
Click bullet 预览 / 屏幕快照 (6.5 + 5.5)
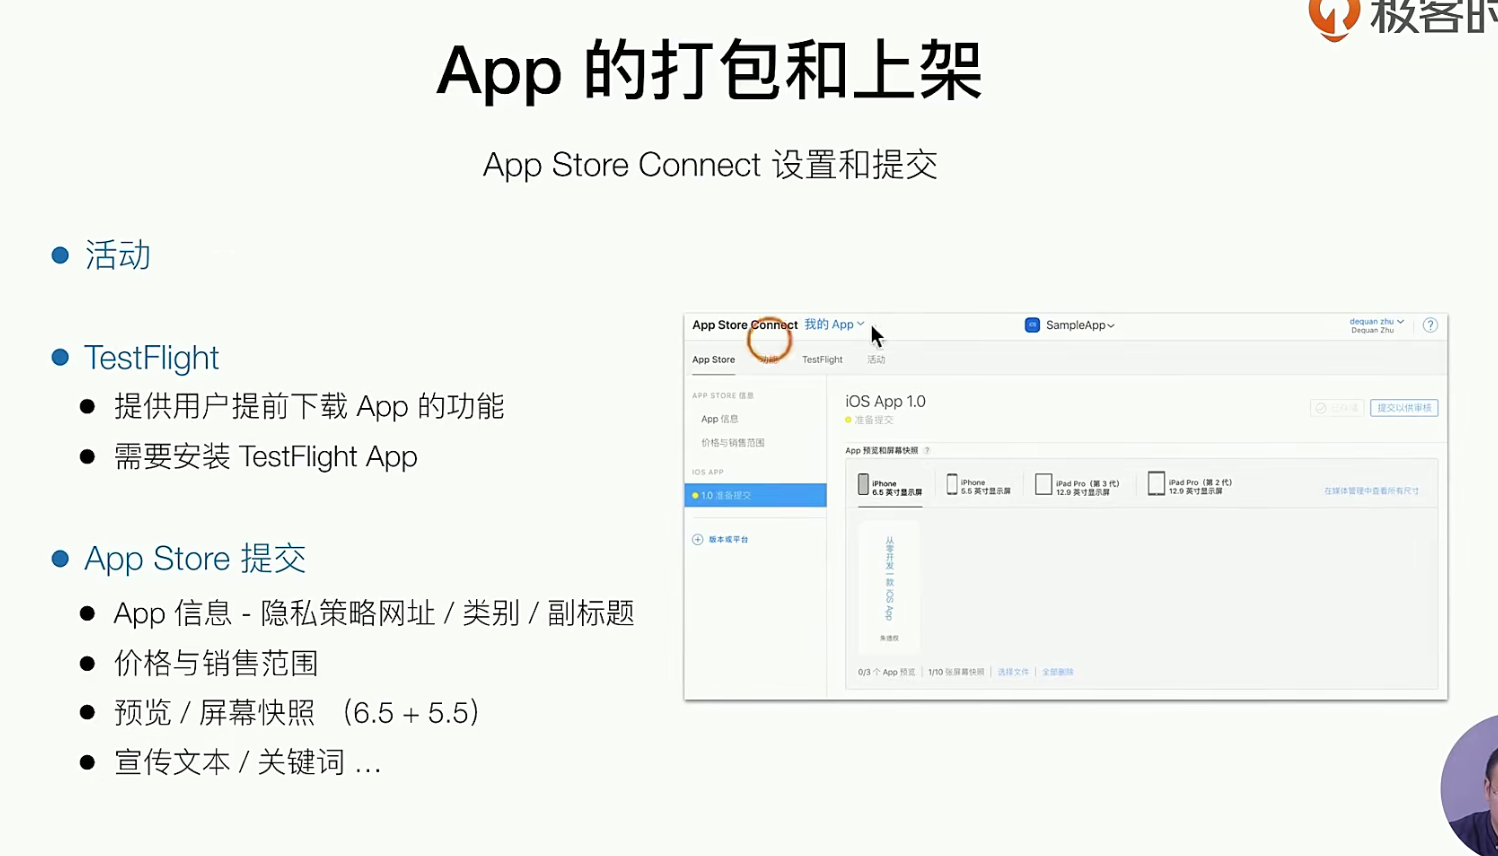(297, 713)
